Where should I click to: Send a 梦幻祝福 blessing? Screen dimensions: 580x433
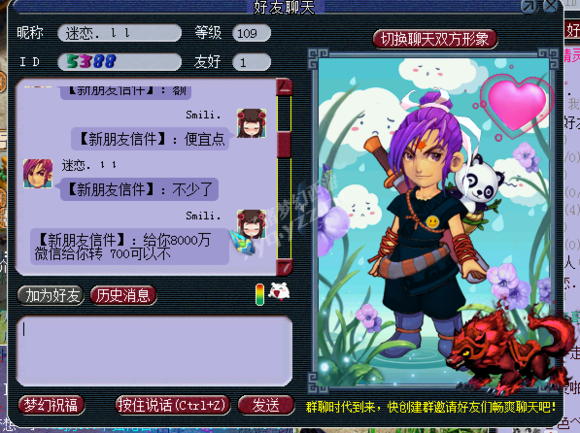click(51, 405)
